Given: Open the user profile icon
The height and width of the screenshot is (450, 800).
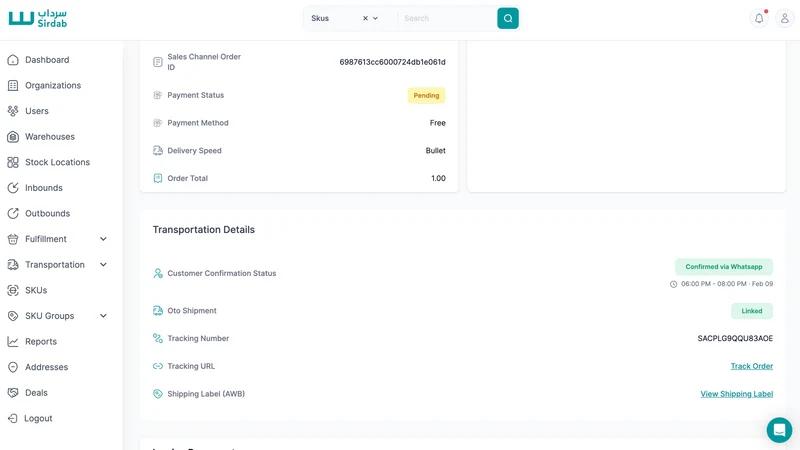Looking at the screenshot, I should [x=785, y=18].
